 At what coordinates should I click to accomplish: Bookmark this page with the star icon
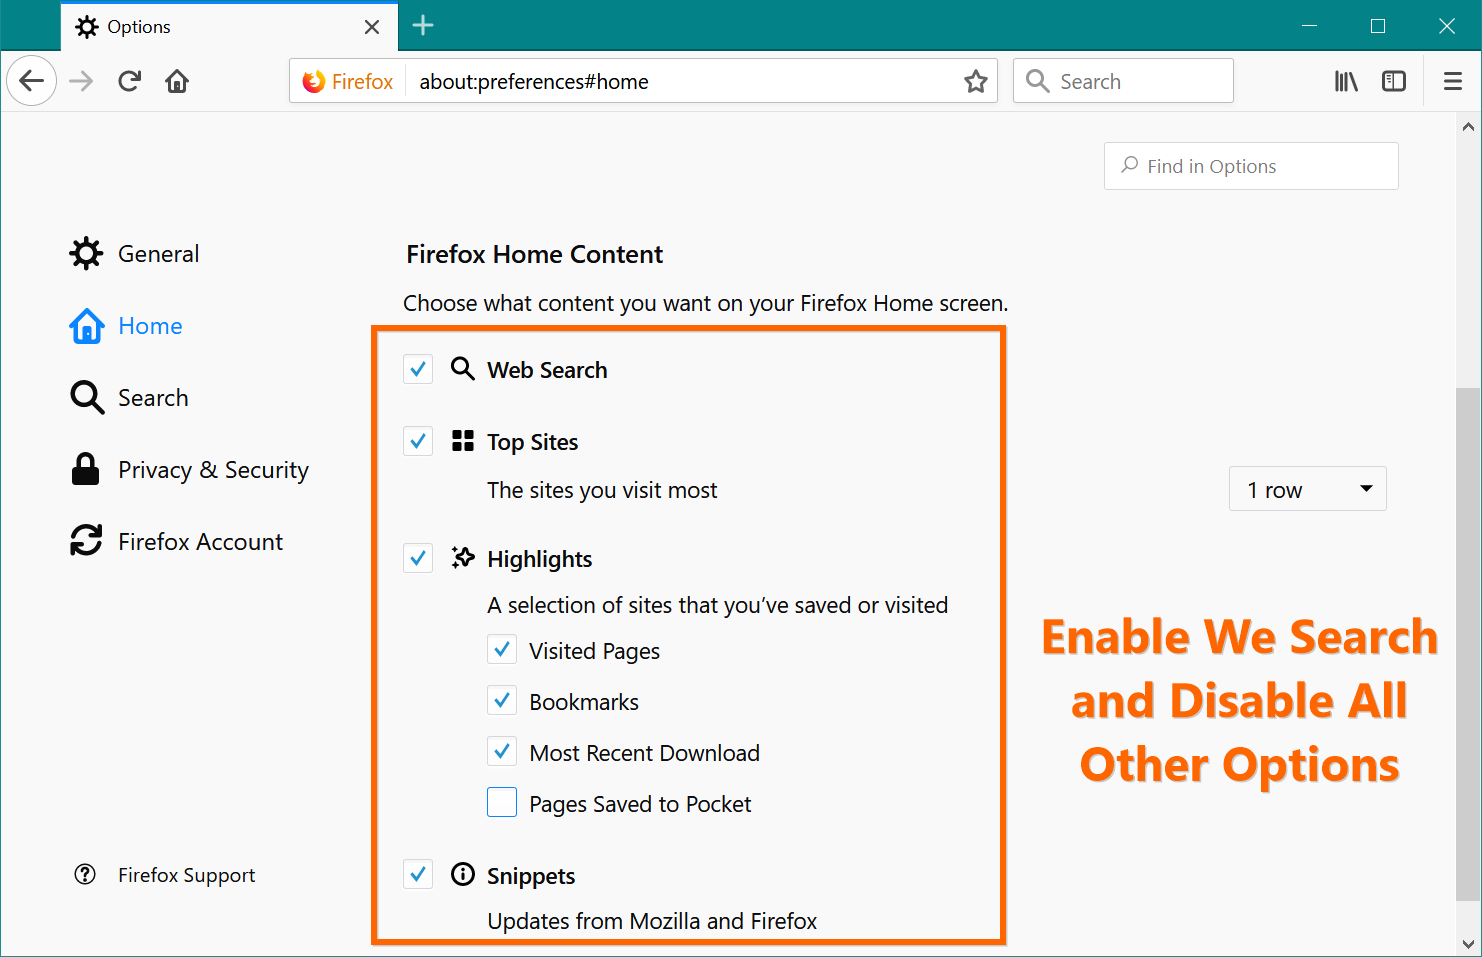click(975, 81)
